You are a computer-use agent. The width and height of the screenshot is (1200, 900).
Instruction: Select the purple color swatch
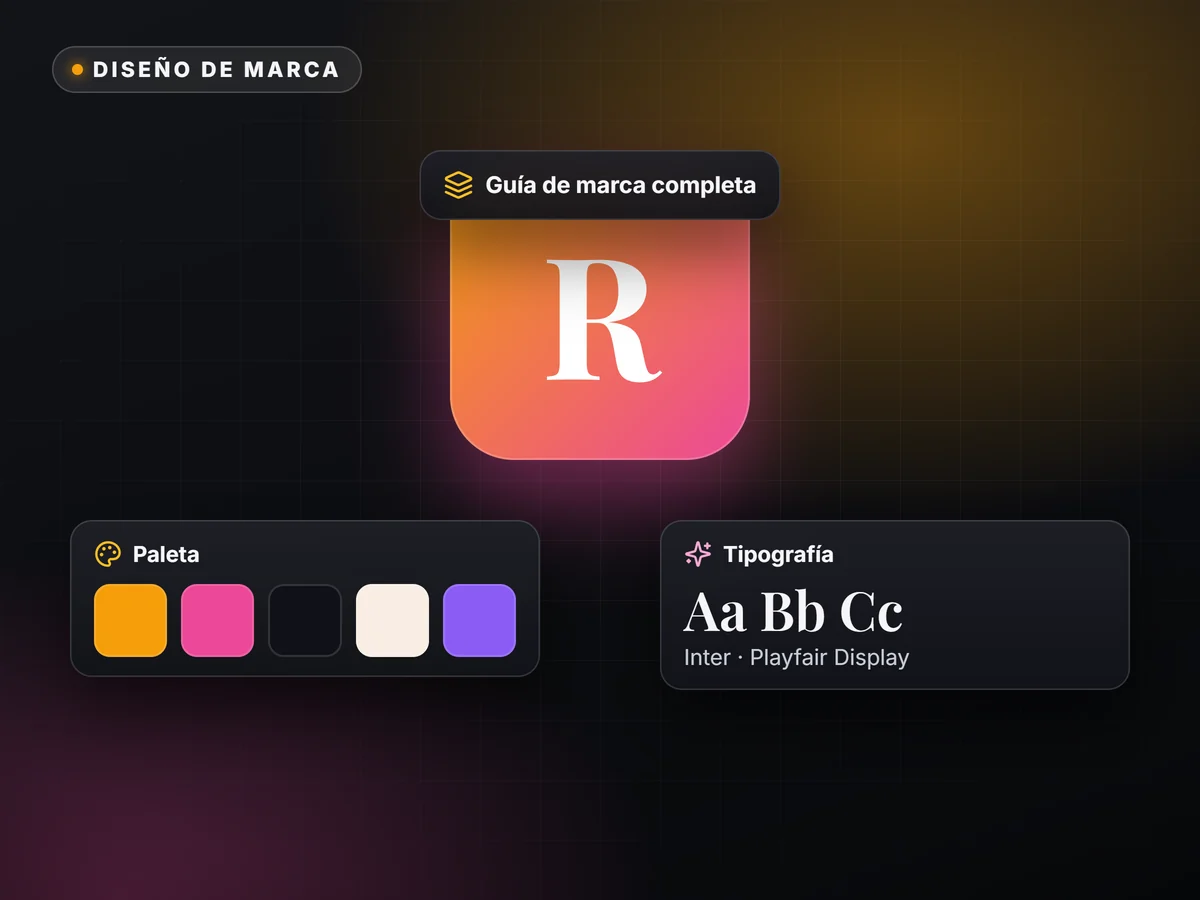479,620
